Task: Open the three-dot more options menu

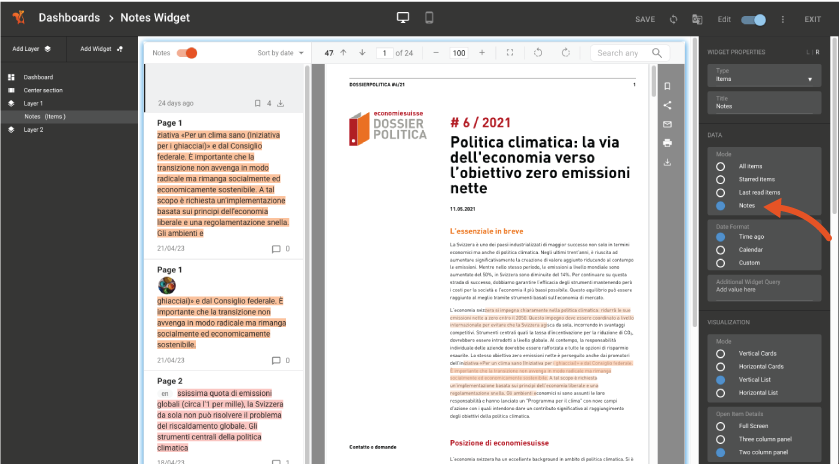Action: point(783,19)
